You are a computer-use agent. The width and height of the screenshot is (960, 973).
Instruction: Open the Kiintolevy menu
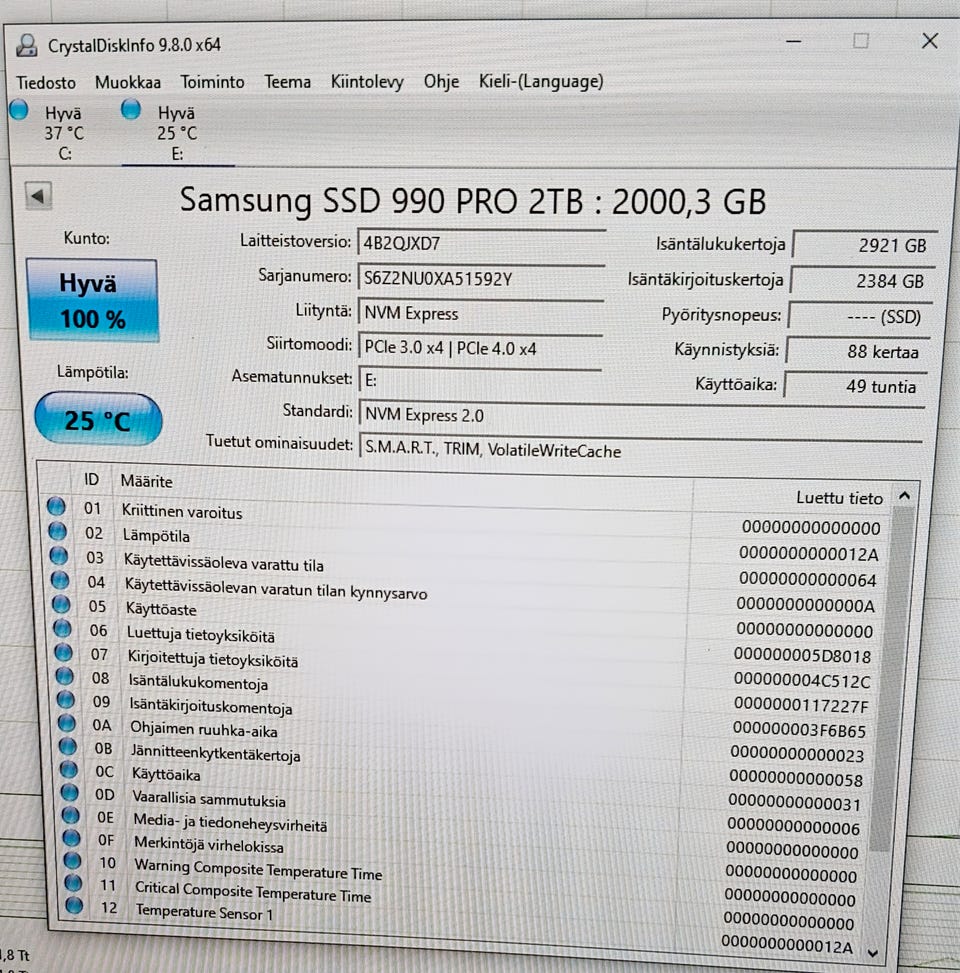pyautogui.click(x=367, y=82)
